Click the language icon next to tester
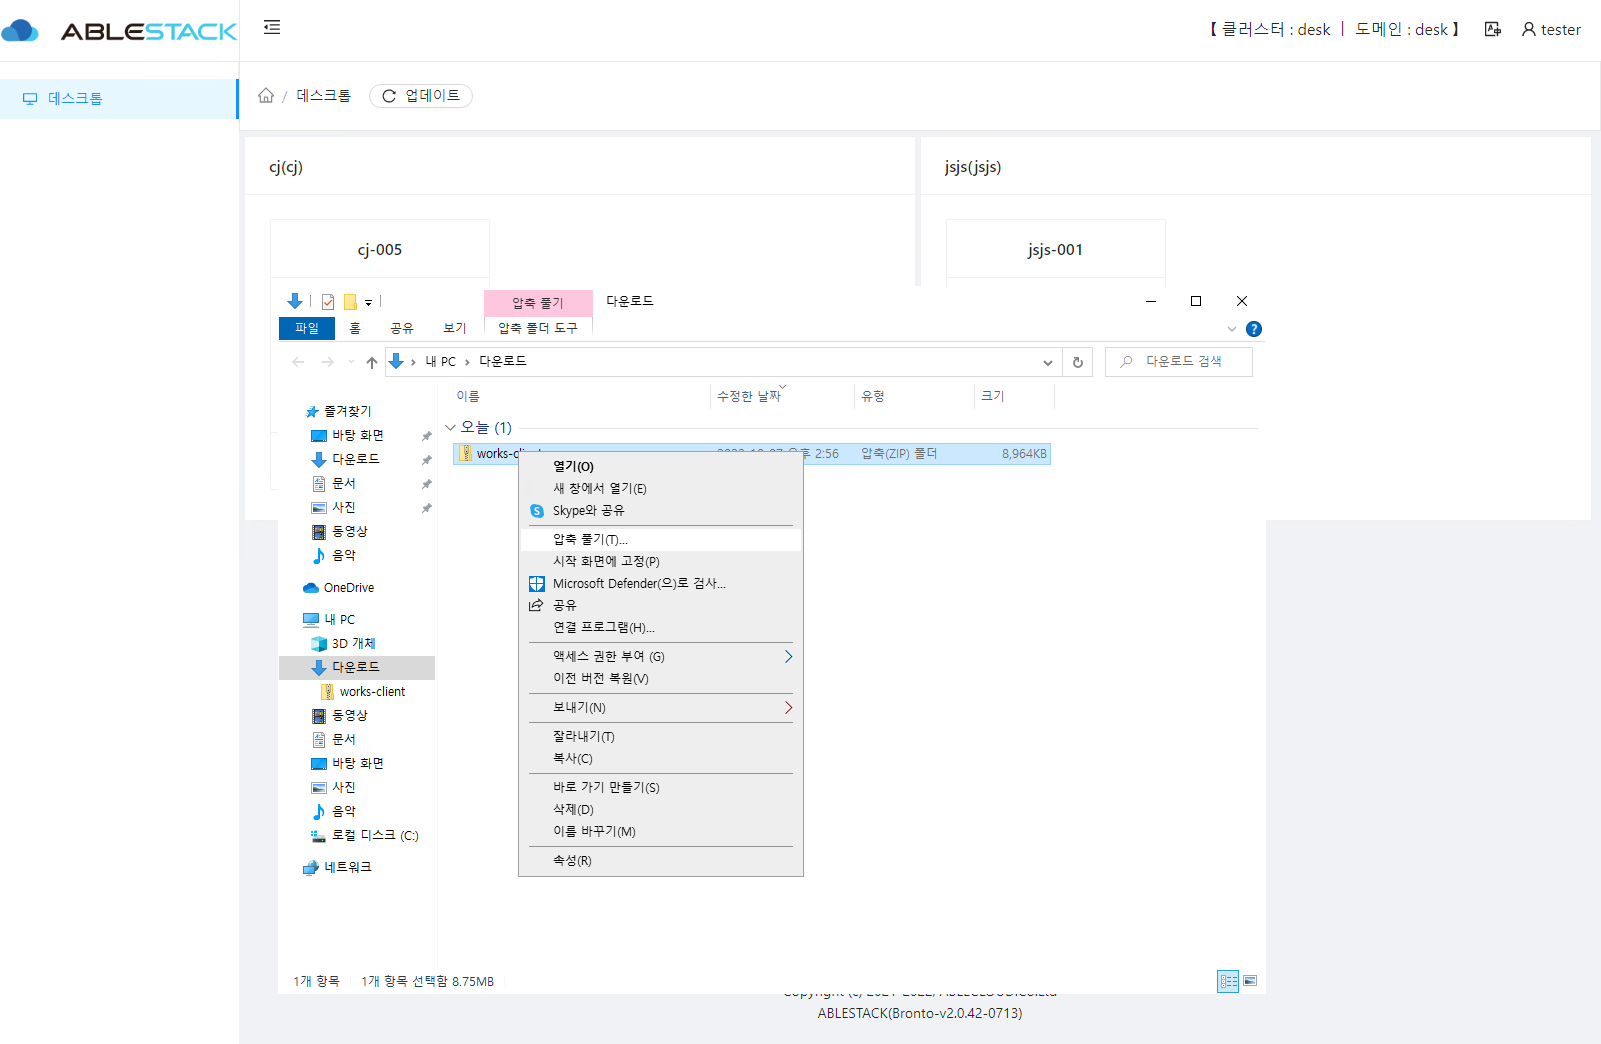The image size is (1601, 1044). 1491,29
